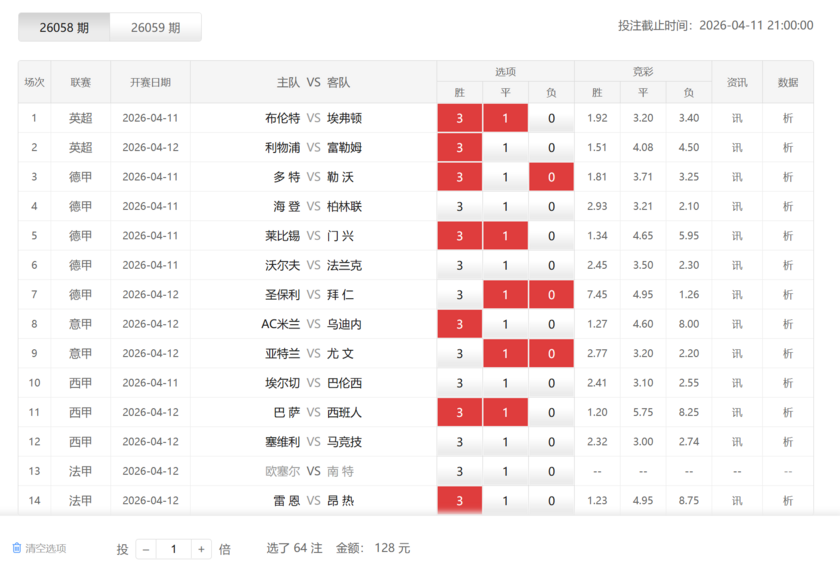Deselect loss (0) for 多特 vs 勒沃
This screenshot has width=840, height=565.
[551, 177]
